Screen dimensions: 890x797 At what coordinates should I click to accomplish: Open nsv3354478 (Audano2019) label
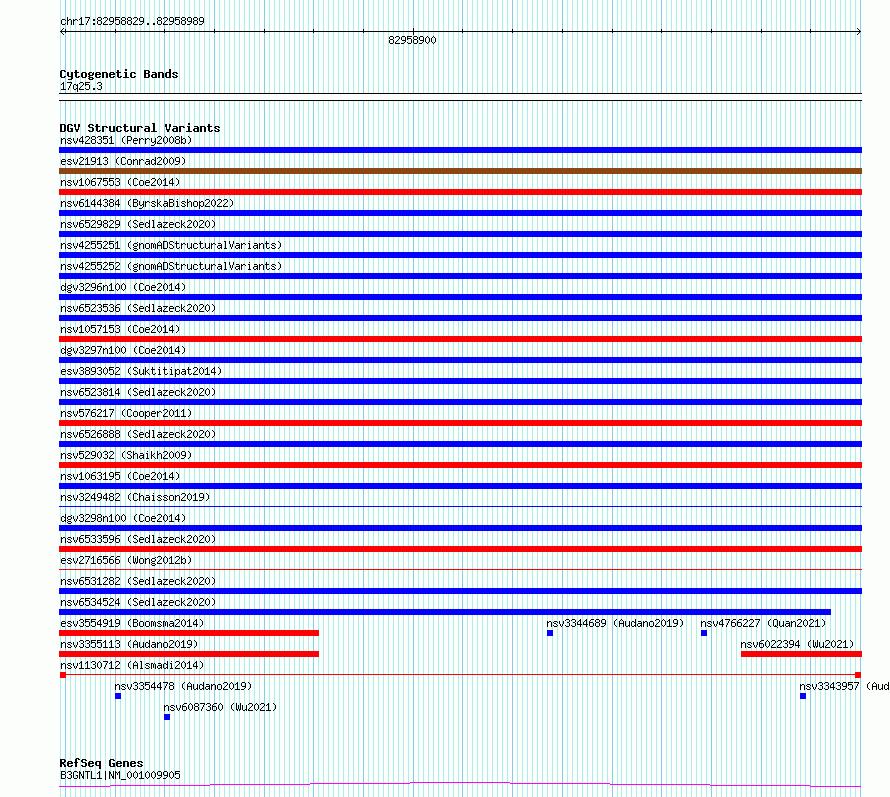[x=183, y=686]
